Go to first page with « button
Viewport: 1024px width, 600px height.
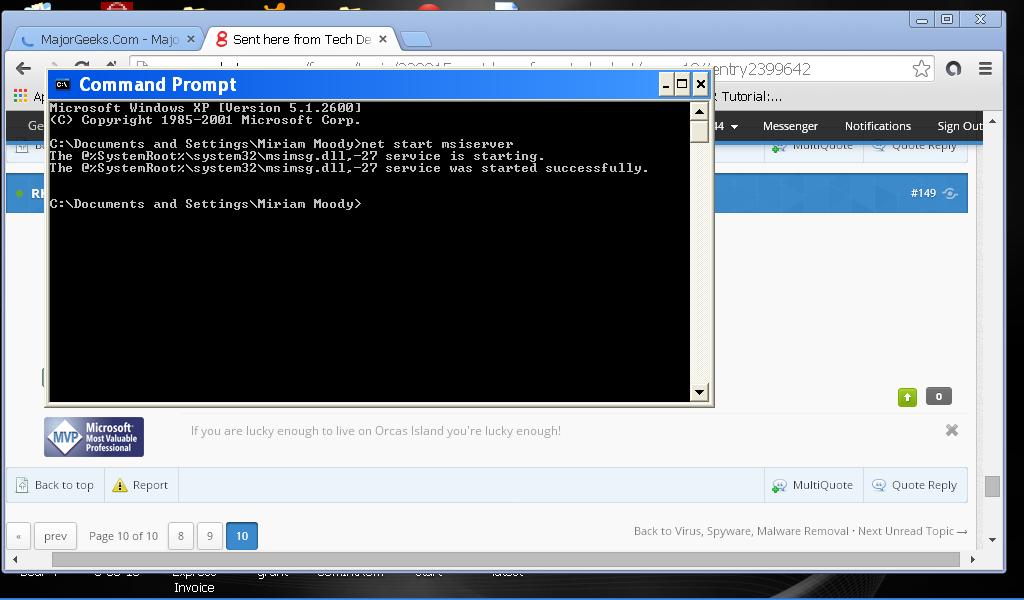18,536
